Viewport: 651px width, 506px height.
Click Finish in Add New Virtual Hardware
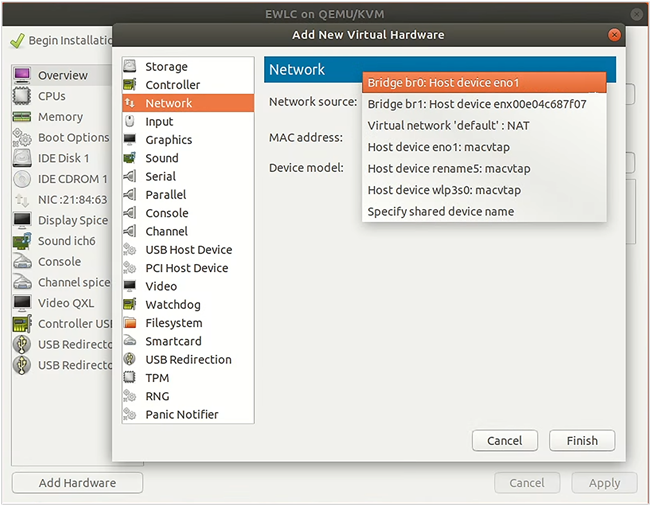[582, 440]
